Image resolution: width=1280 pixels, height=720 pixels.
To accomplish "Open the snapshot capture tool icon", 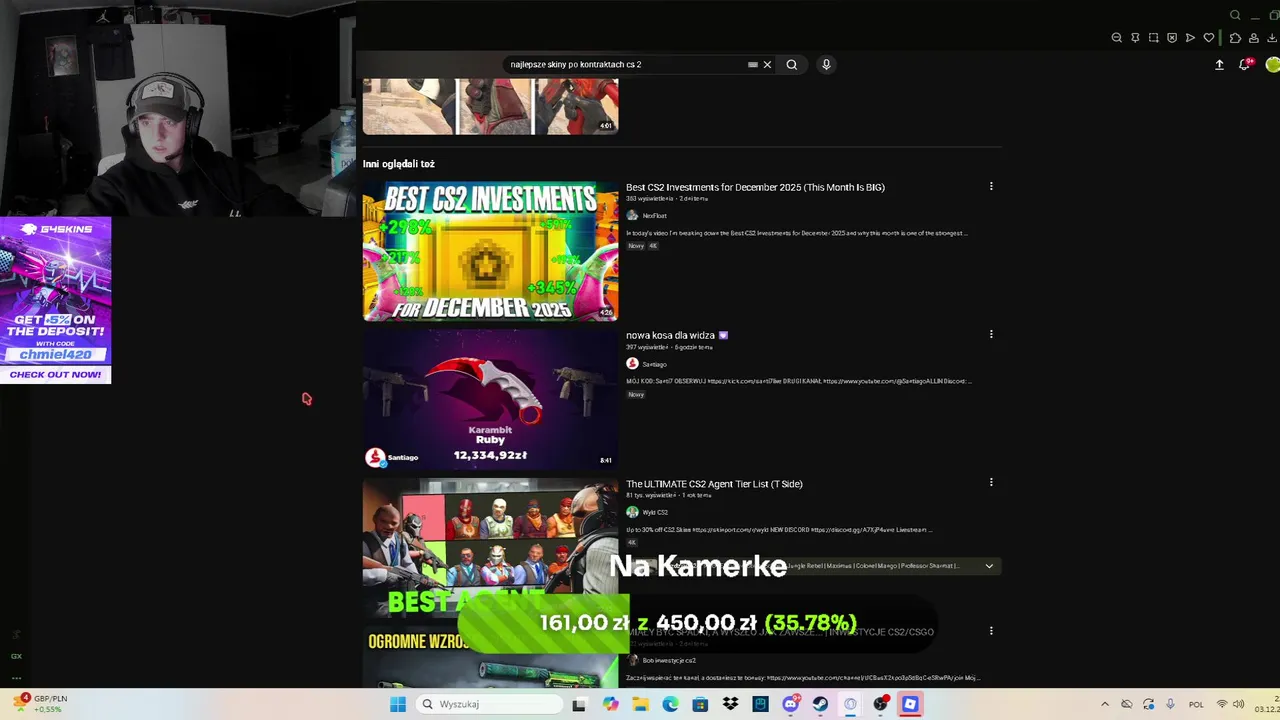I will [1153, 38].
